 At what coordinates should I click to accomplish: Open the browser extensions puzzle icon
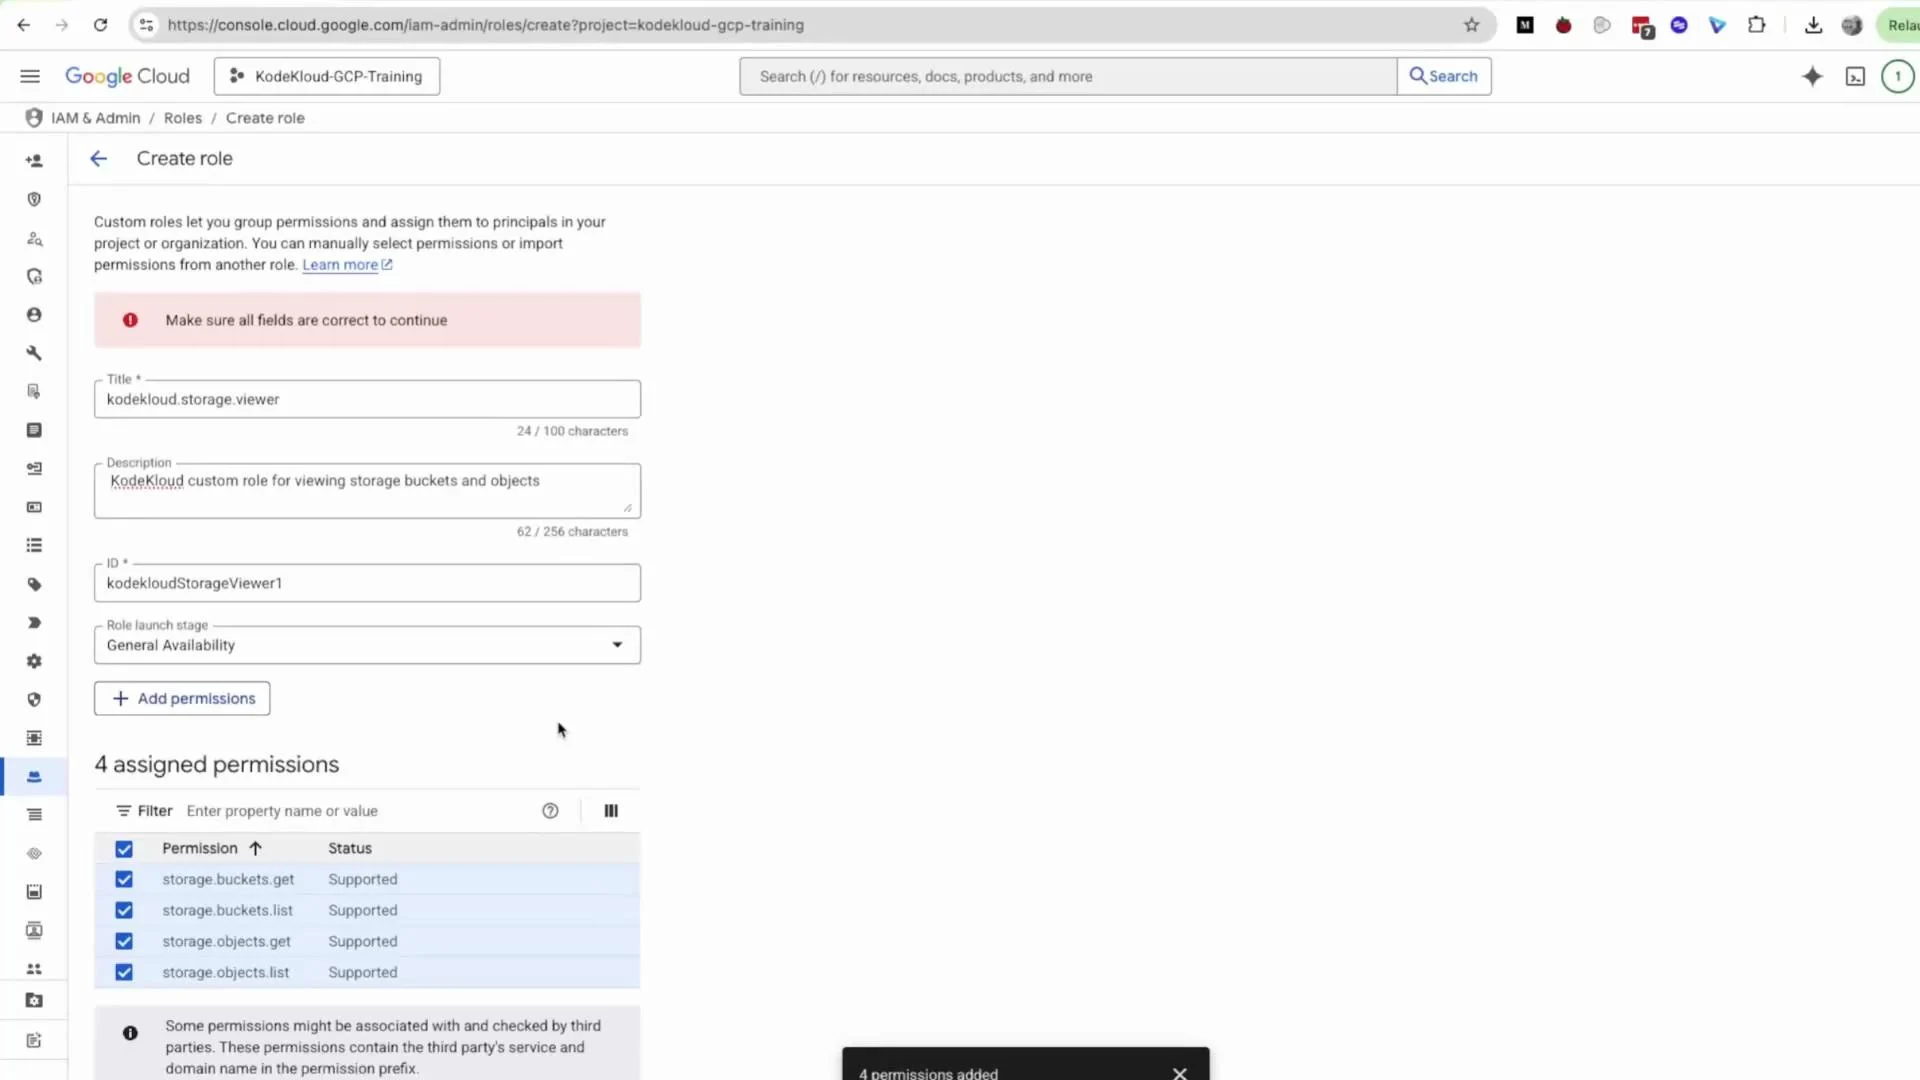[1756, 25]
